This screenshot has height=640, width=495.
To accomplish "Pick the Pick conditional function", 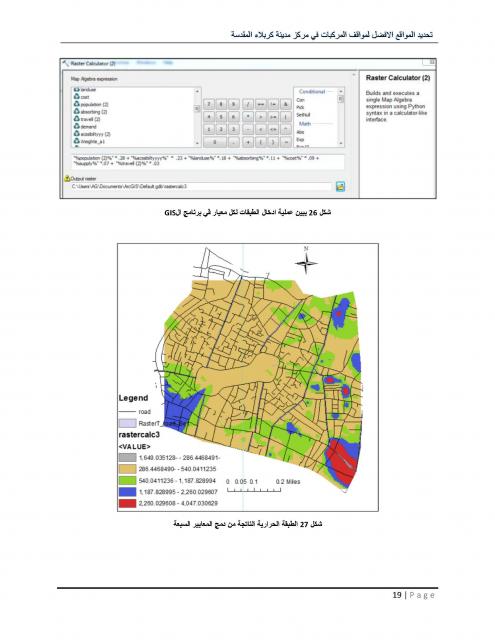I will click(x=300, y=107).
